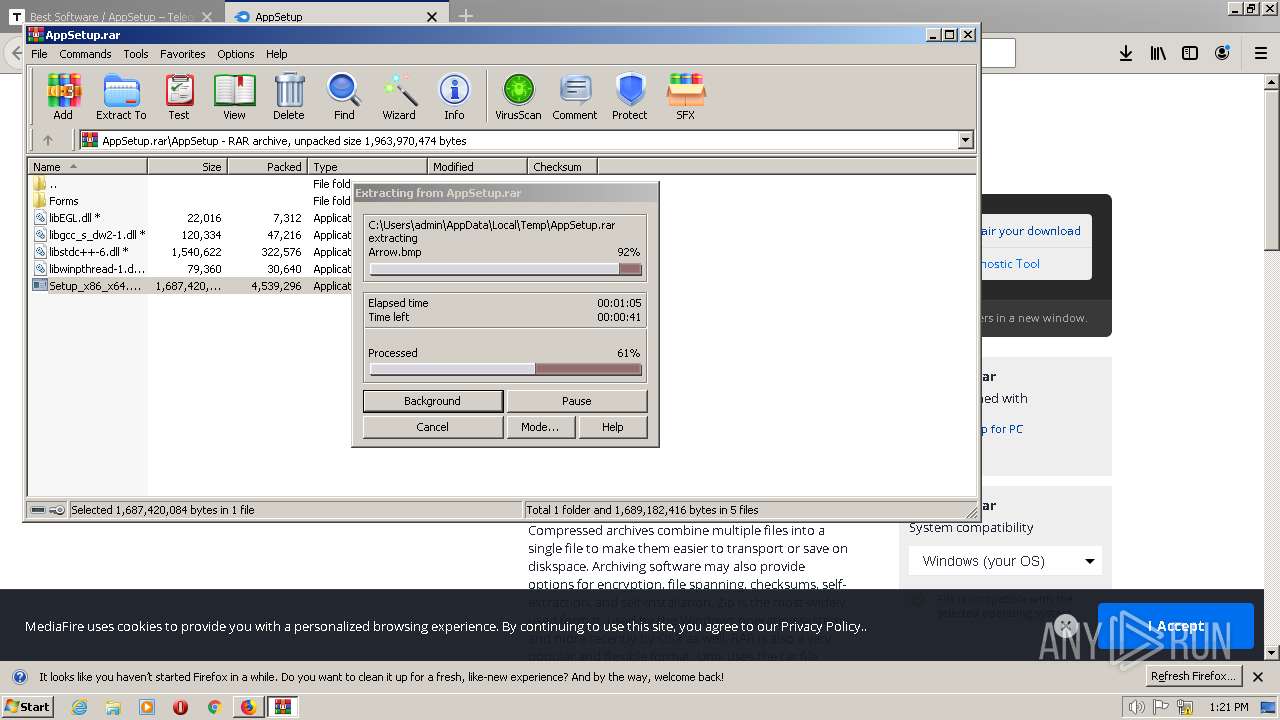
Task: Sort by Name column header
Action: (x=88, y=167)
